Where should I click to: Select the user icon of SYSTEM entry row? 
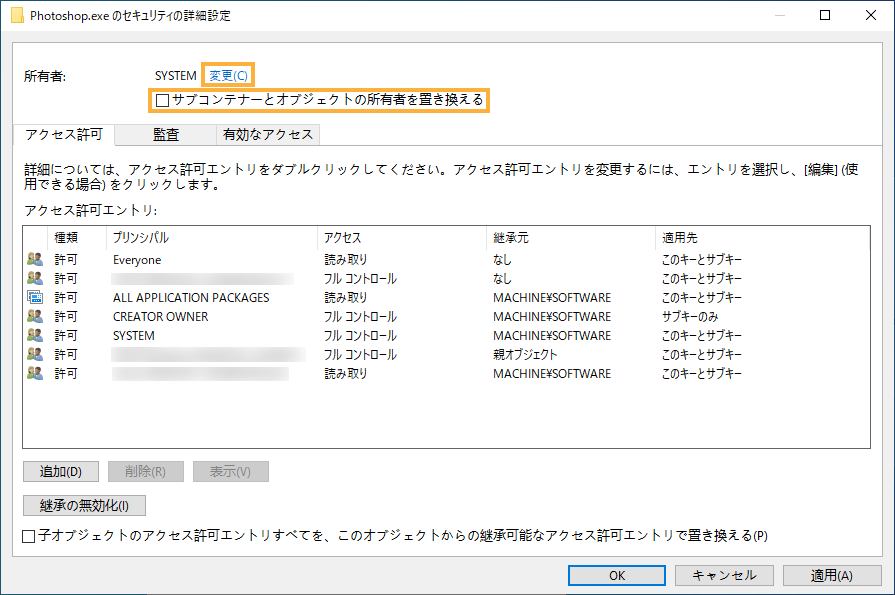35,335
